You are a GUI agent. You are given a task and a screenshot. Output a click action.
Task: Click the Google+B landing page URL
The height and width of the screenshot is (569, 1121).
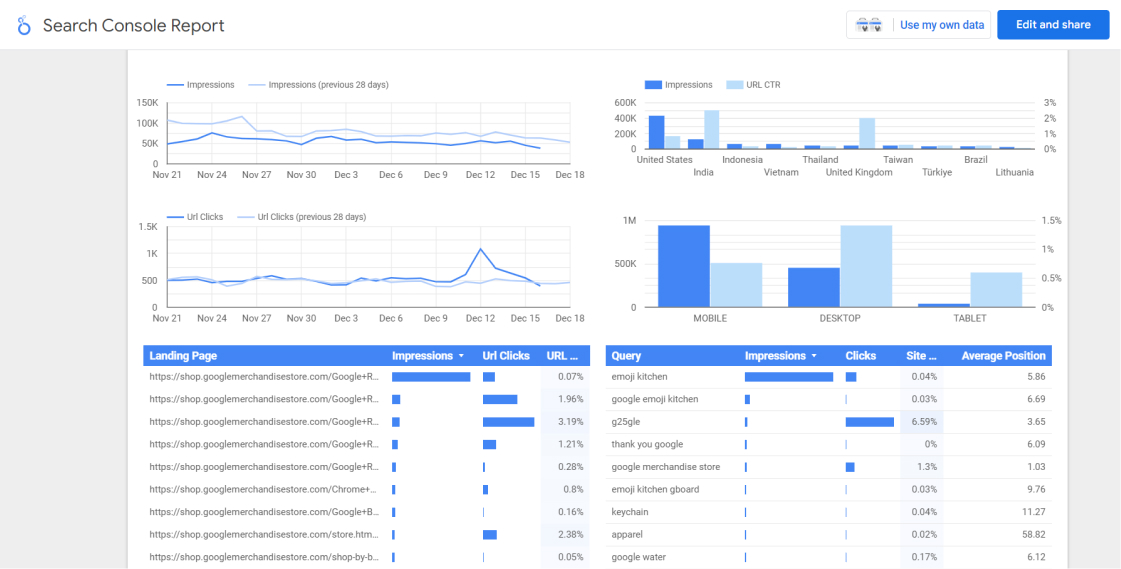click(264, 513)
